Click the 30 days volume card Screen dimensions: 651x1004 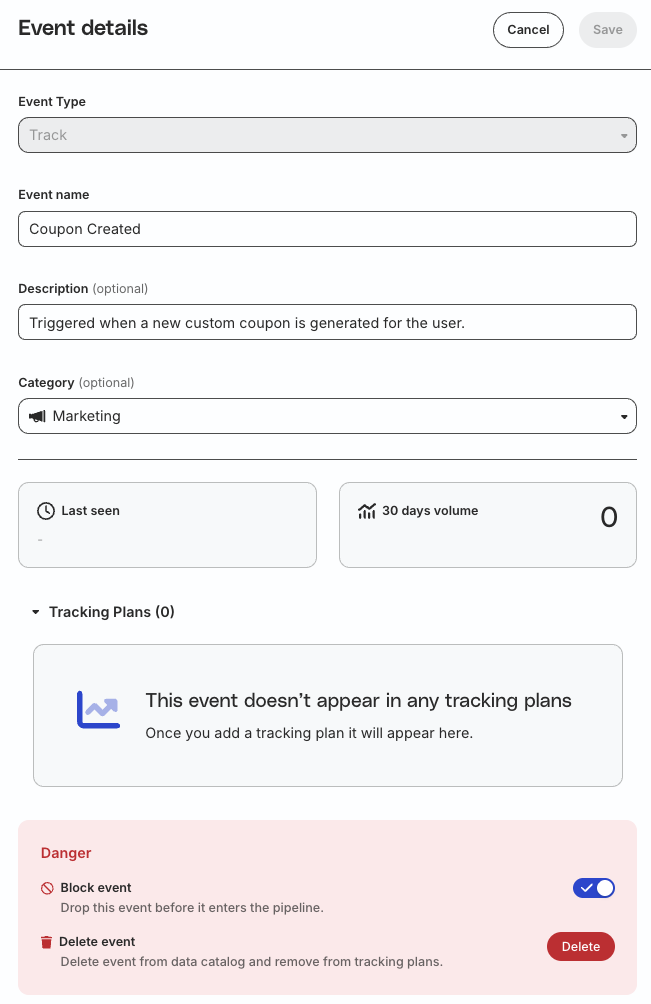pyautogui.click(x=488, y=525)
